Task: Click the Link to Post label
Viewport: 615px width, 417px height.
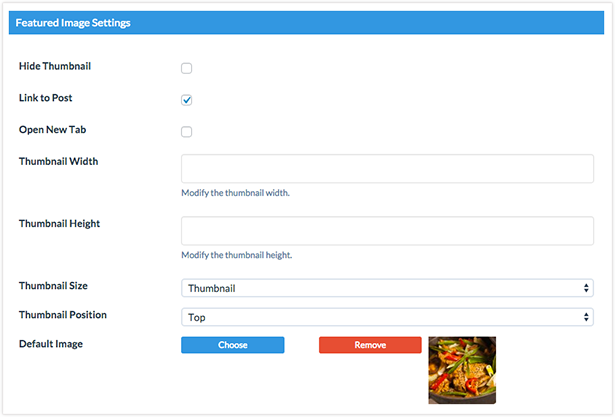Action: point(45,98)
